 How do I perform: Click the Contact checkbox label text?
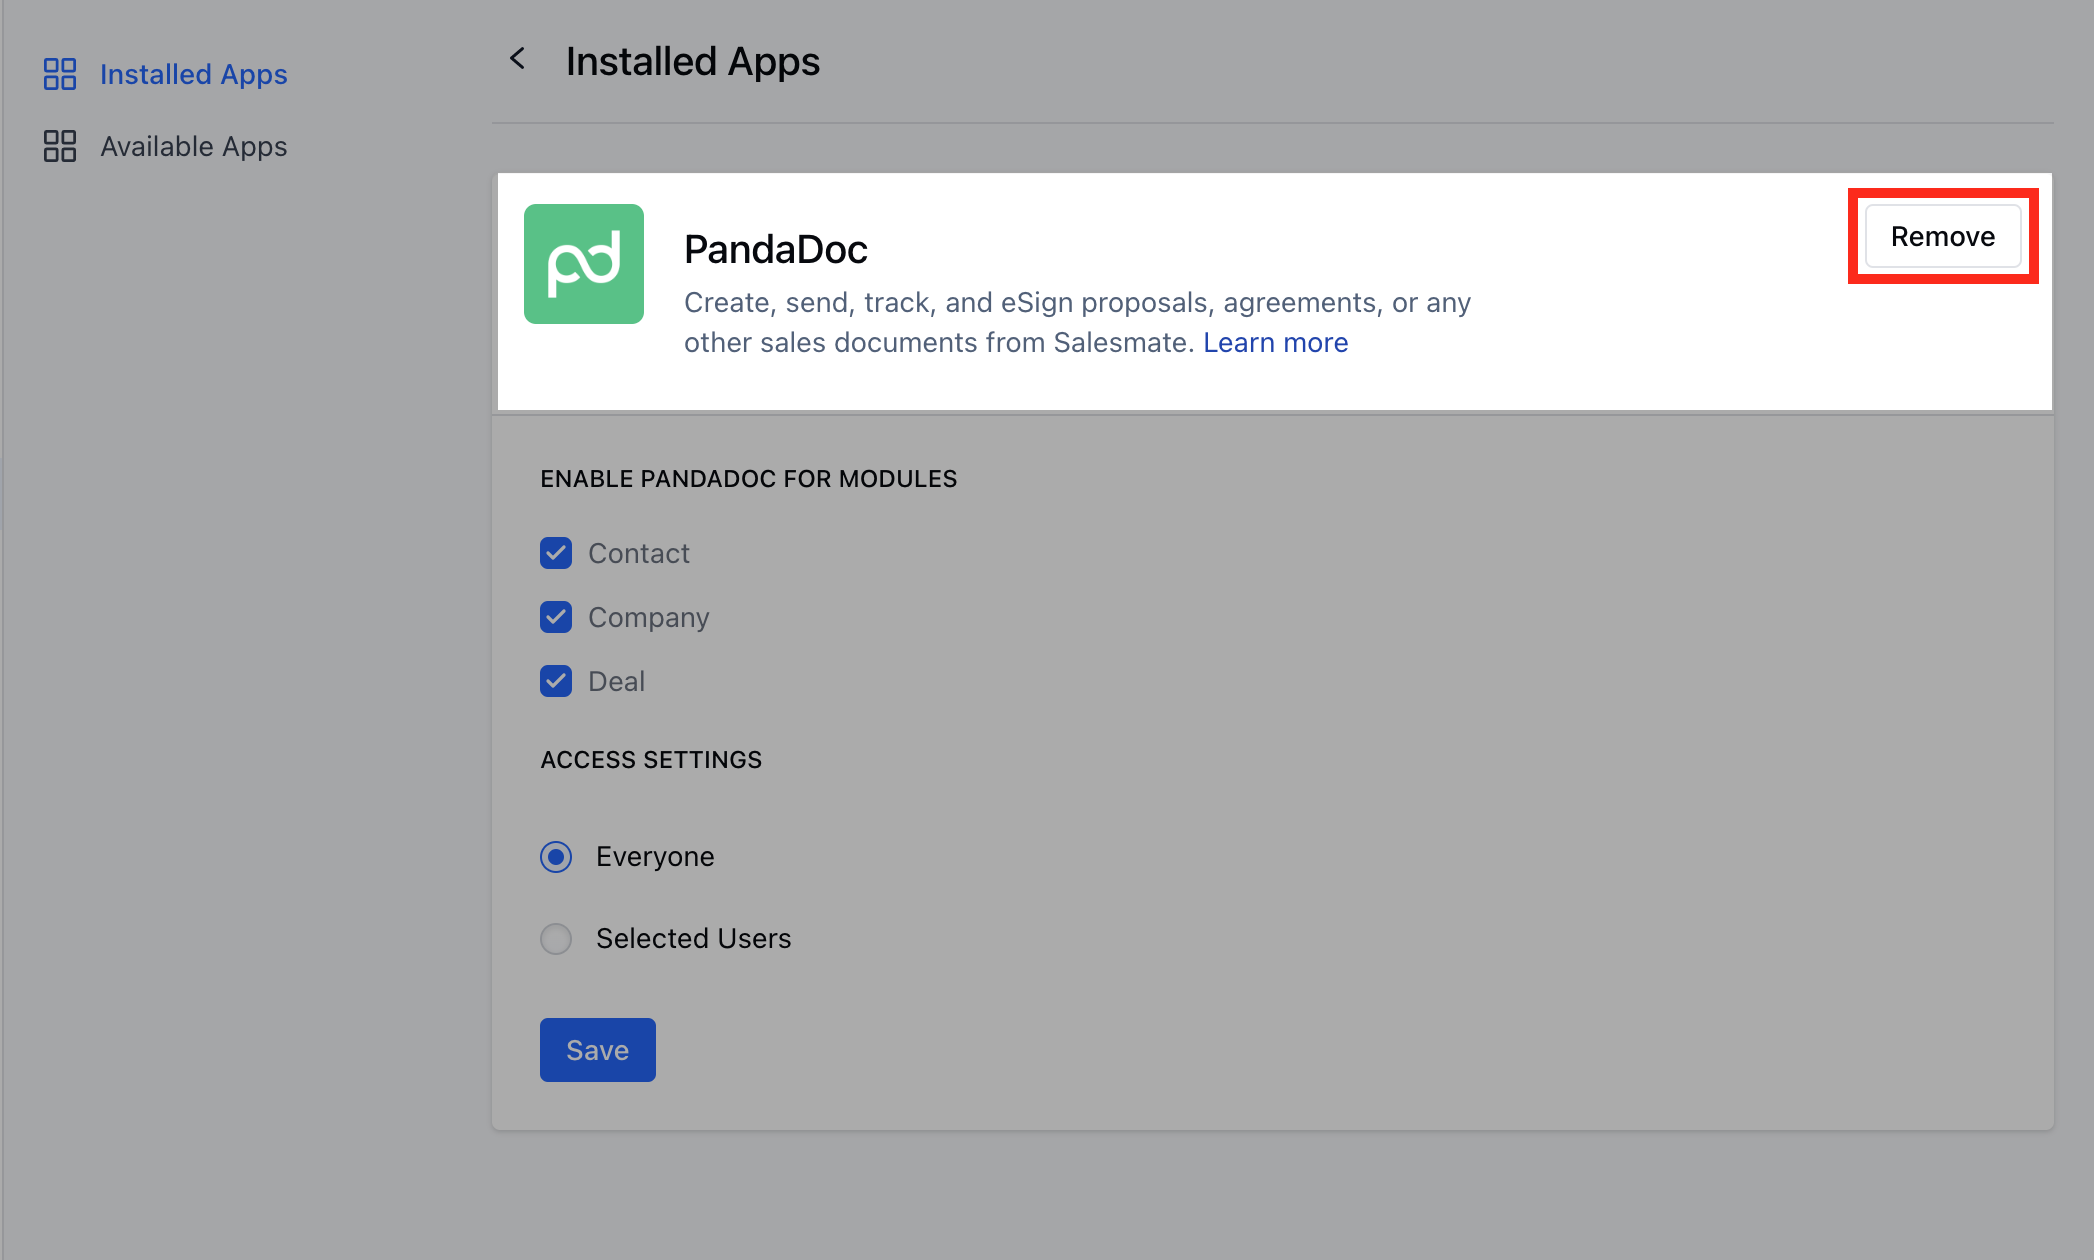pos(639,553)
